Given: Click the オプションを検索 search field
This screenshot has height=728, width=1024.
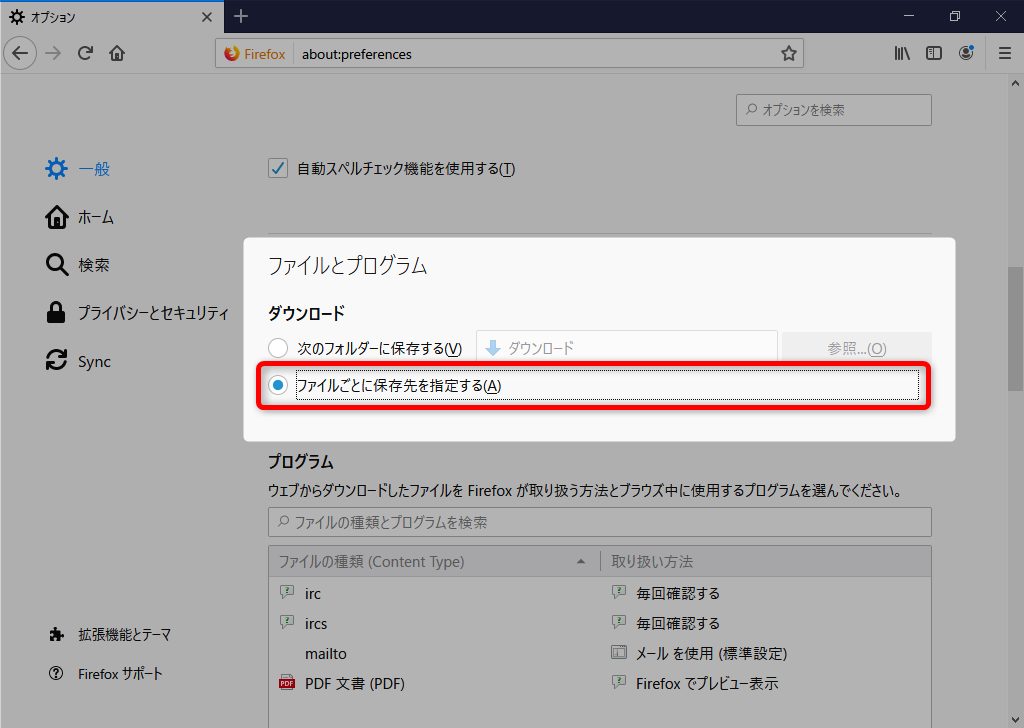Looking at the screenshot, I should click(833, 109).
